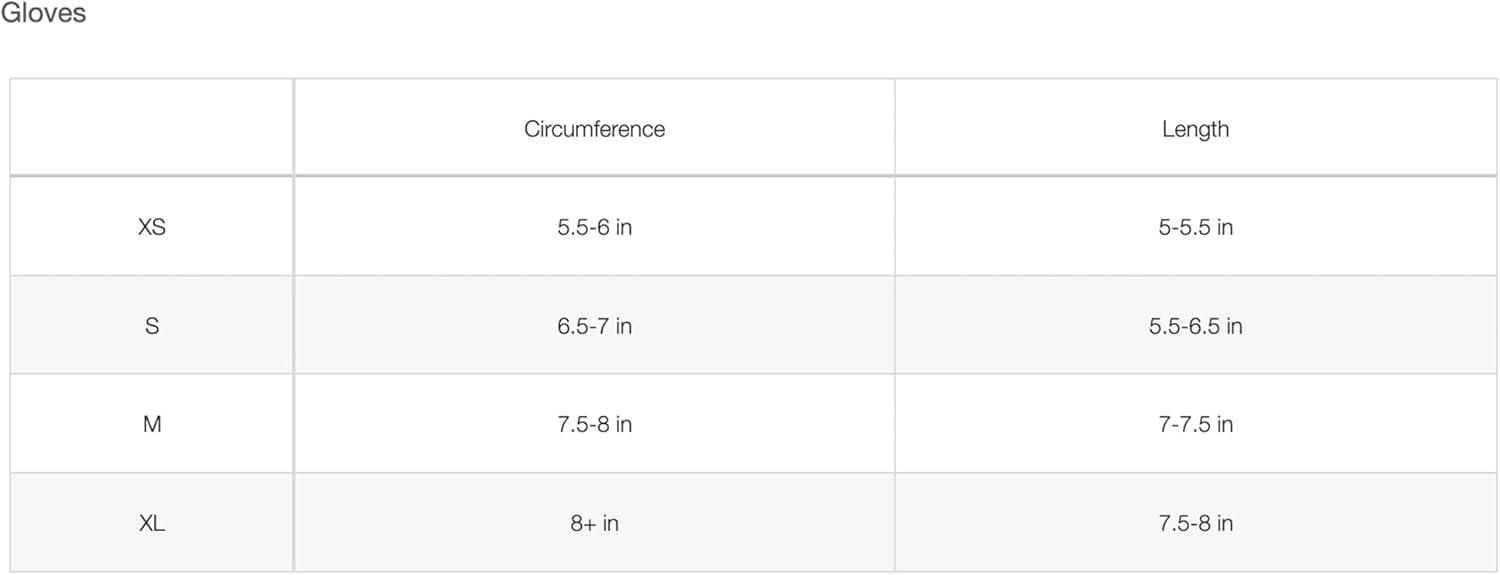Screen dimensions: 1500x575
Task: Click the empty top-left header cell
Action: pyautogui.click(x=152, y=128)
